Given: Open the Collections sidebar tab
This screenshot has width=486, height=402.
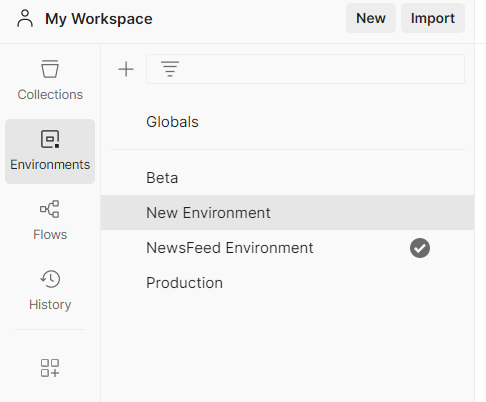Looking at the screenshot, I should 50,80.
